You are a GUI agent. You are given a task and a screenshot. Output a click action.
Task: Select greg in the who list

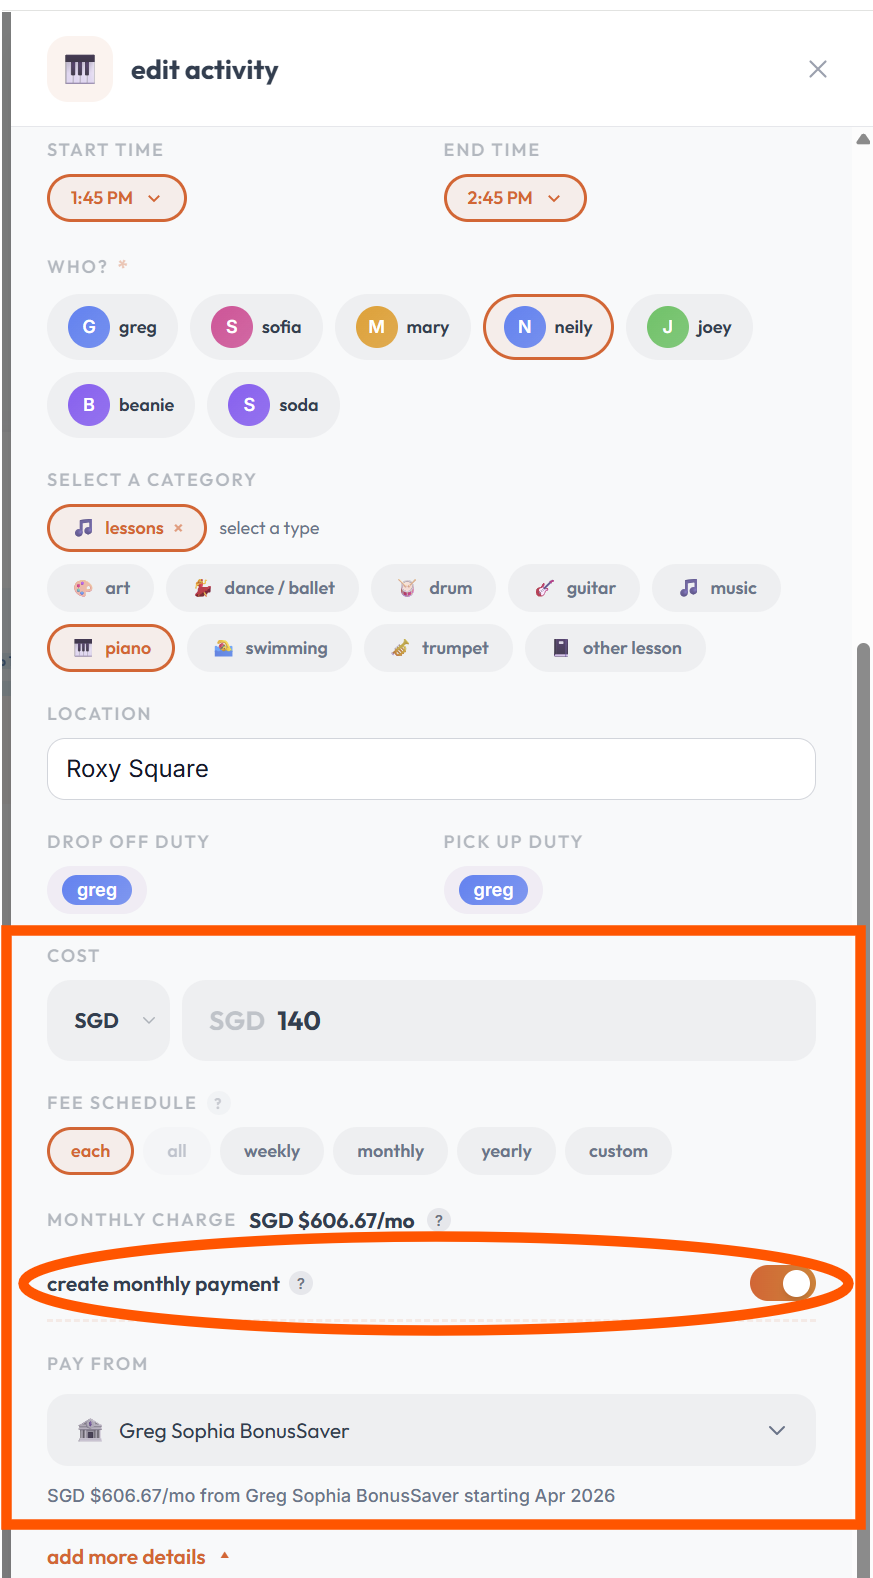(112, 327)
